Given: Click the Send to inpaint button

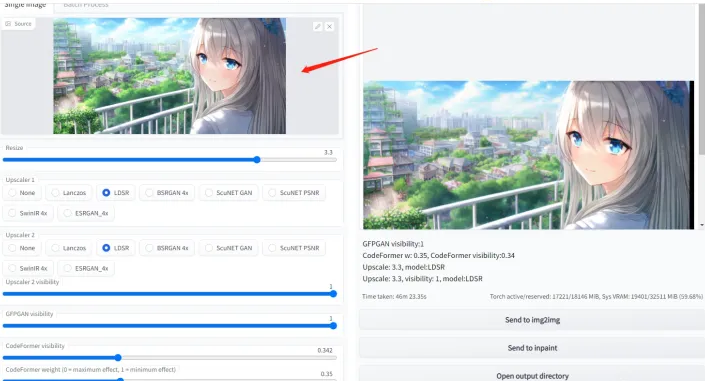Looking at the screenshot, I should pyautogui.click(x=532, y=348).
